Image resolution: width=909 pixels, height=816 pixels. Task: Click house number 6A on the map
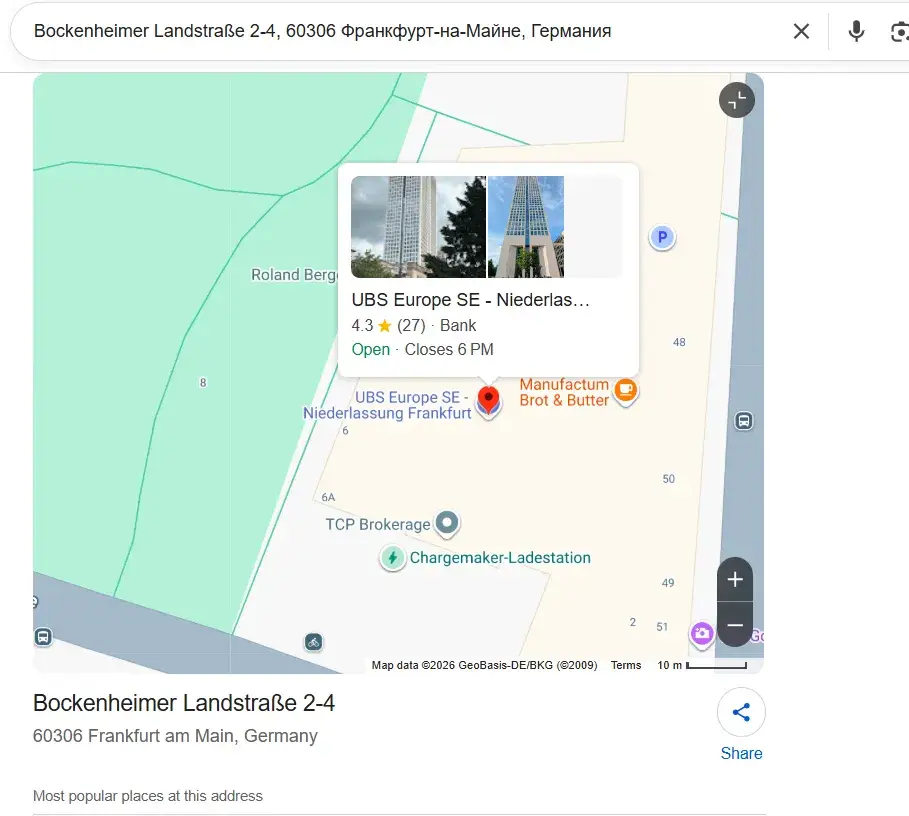pyautogui.click(x=328, y=497)
